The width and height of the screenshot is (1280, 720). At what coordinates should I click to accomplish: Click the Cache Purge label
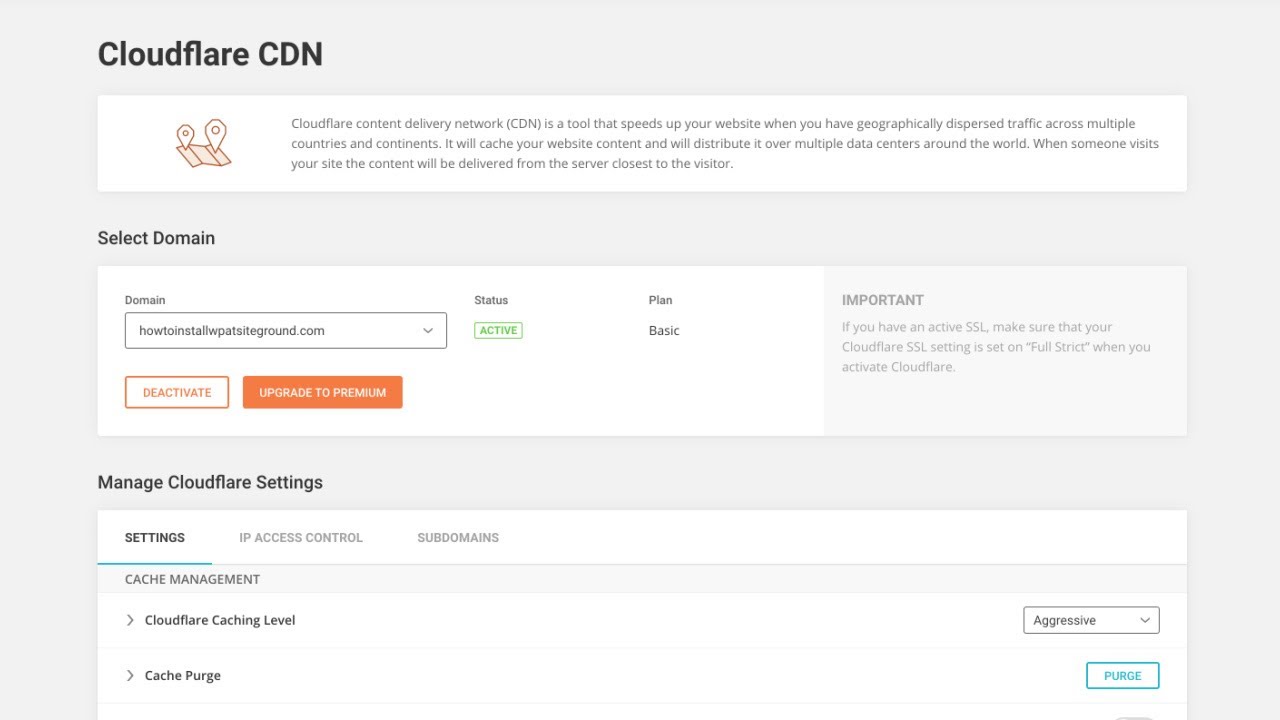coord(183,676)
